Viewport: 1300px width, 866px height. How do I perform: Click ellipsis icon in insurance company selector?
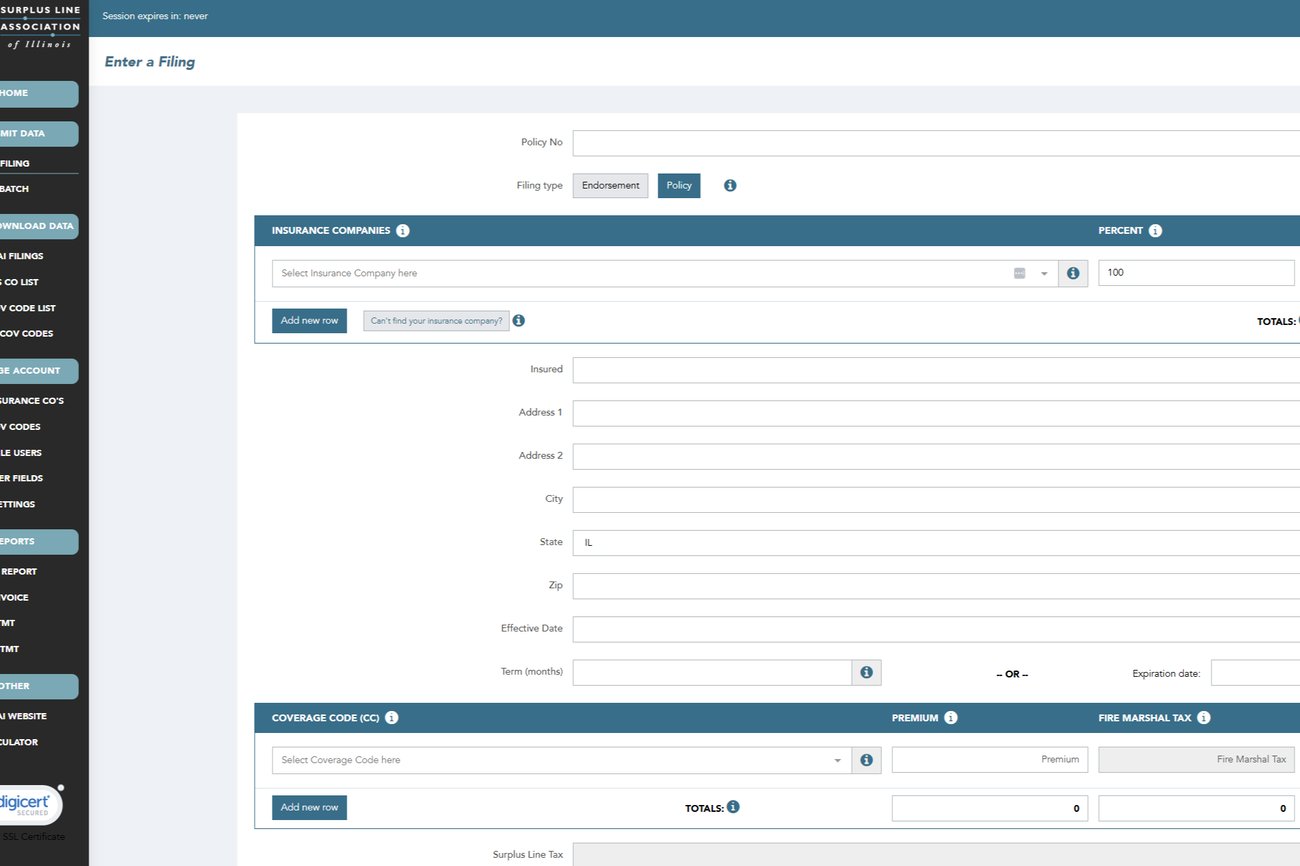pyautogui.click(x=1019, y=273)
